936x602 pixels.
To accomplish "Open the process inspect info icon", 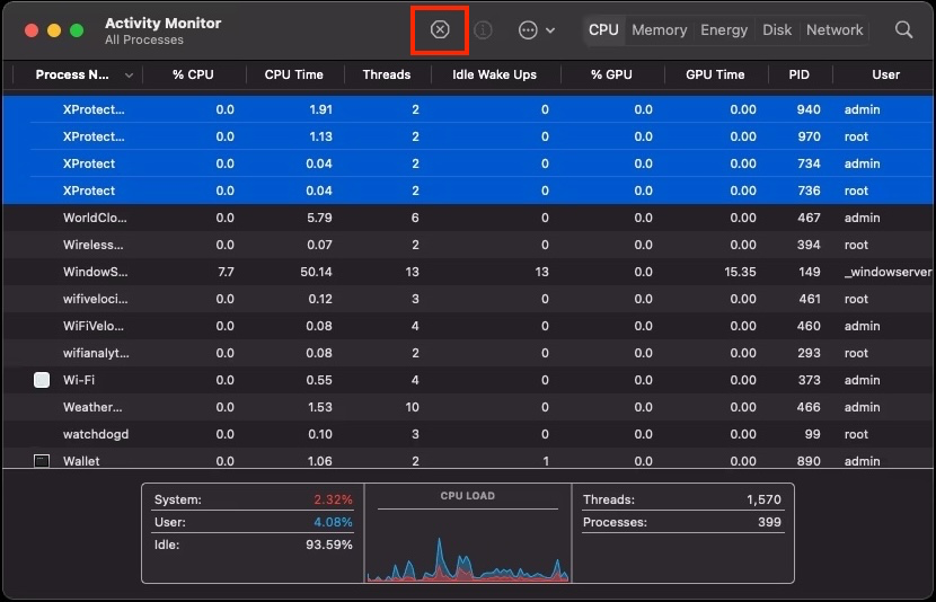I will coord(484,30).
